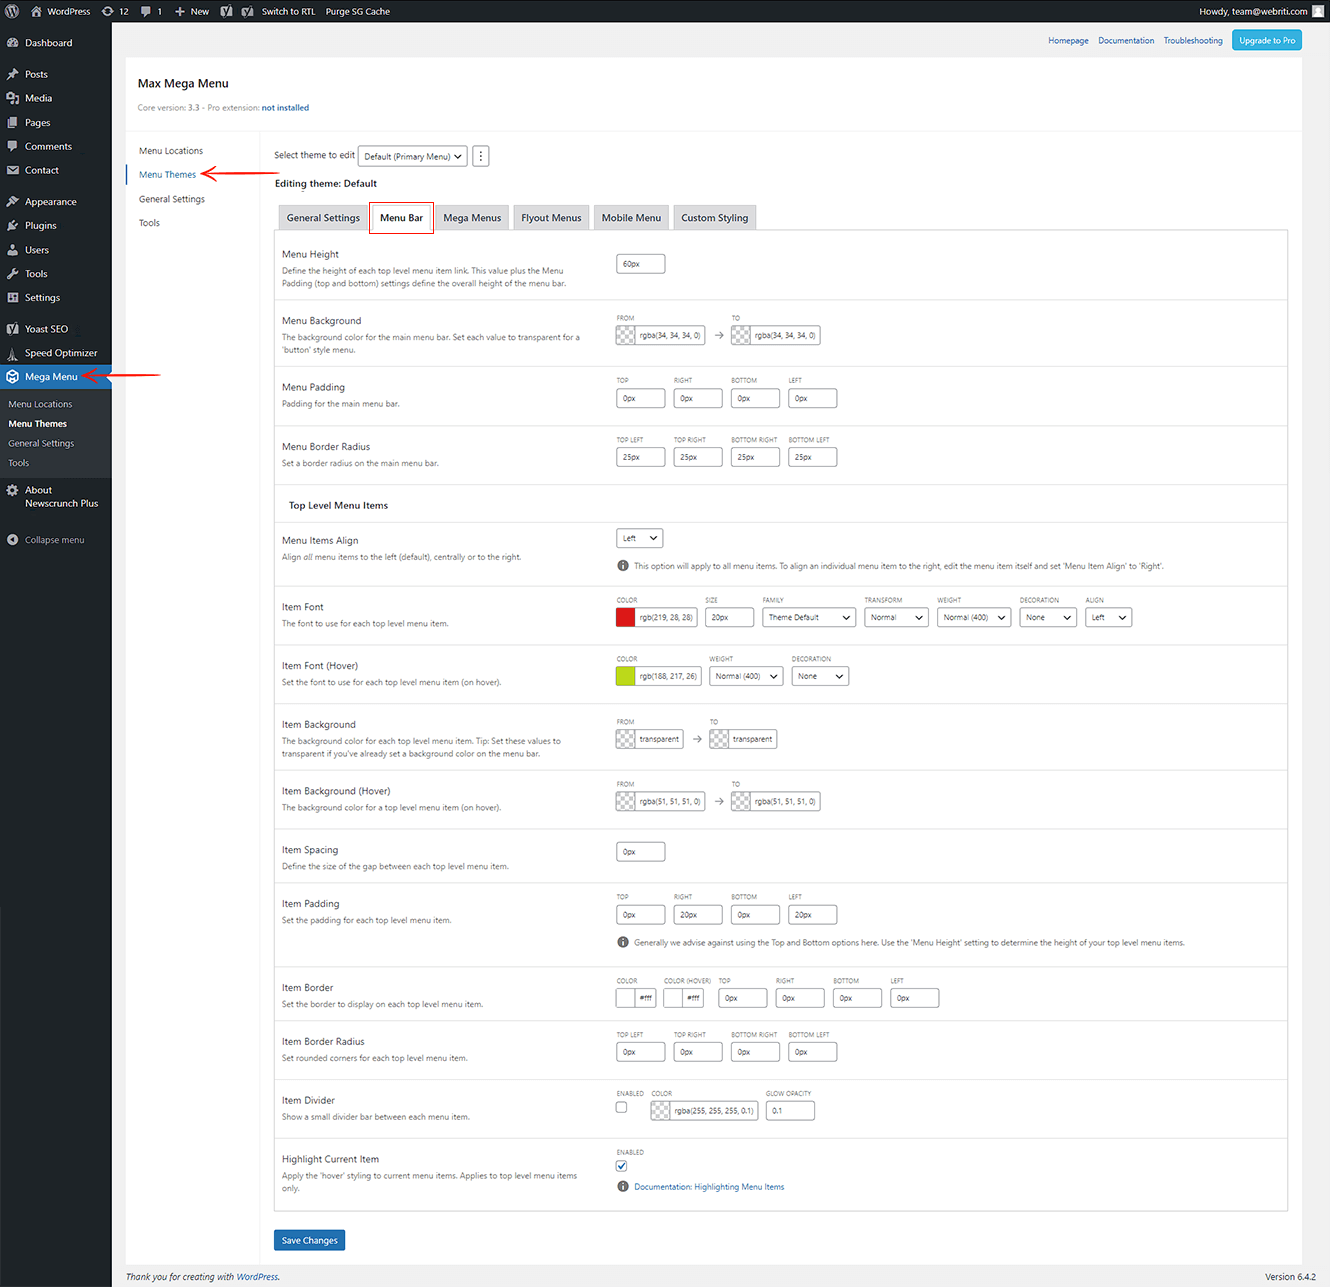Open Item Font (Hover) decoration dropdown
The image size is (1330, 1287).
click(x=820, y=676)
